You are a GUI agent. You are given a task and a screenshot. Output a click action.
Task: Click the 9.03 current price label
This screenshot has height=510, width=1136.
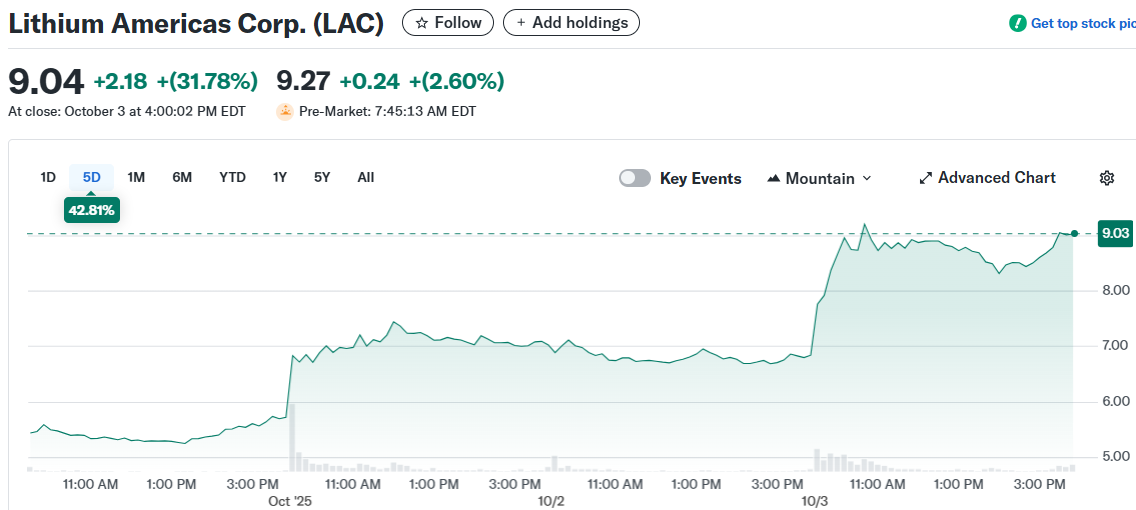click(1114, 233)
